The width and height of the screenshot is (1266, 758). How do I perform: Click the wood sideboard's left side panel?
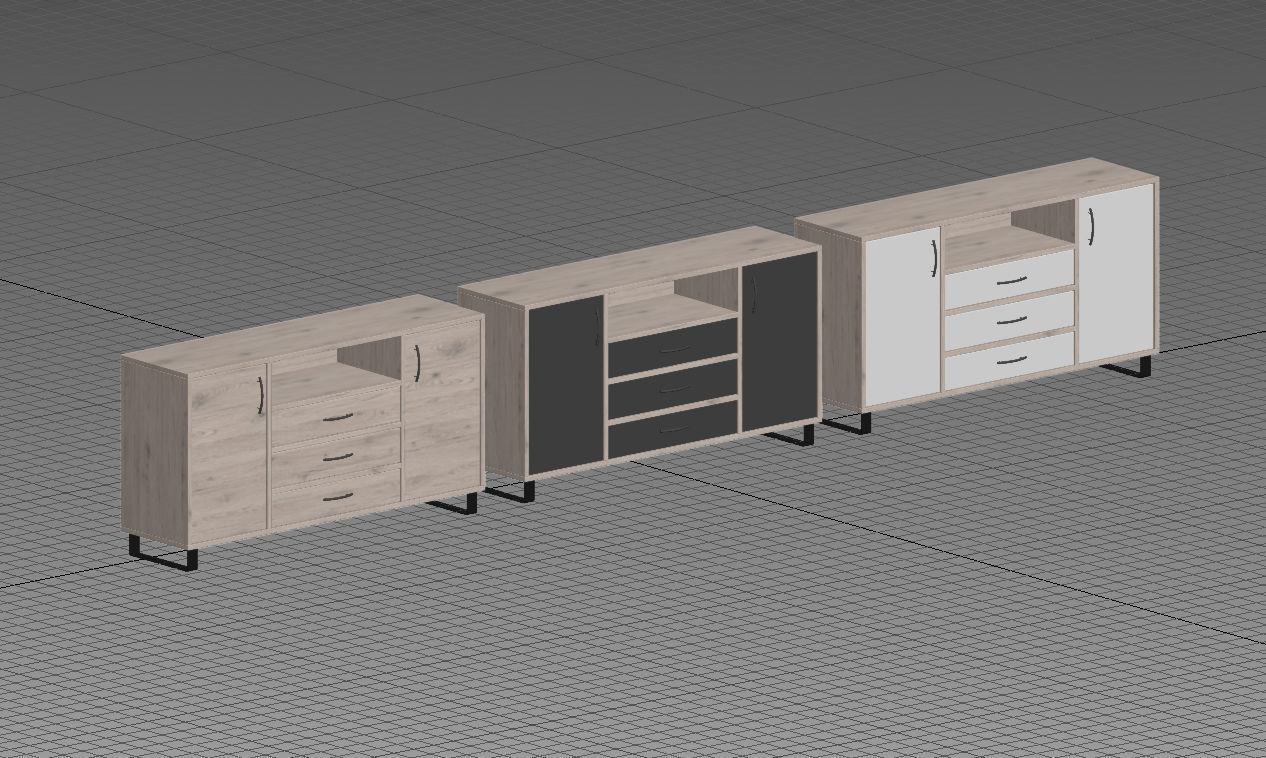(155, 453)
